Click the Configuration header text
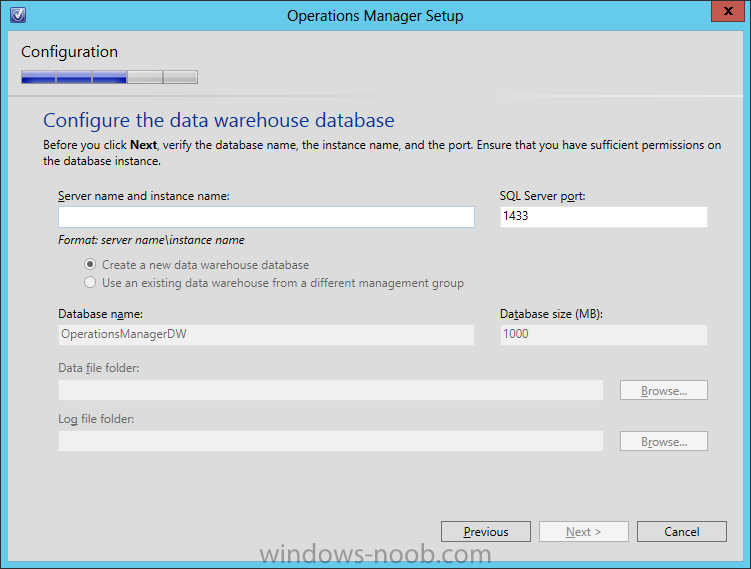Viewport: 751px width, 569px height. click(x=69, y=52)
